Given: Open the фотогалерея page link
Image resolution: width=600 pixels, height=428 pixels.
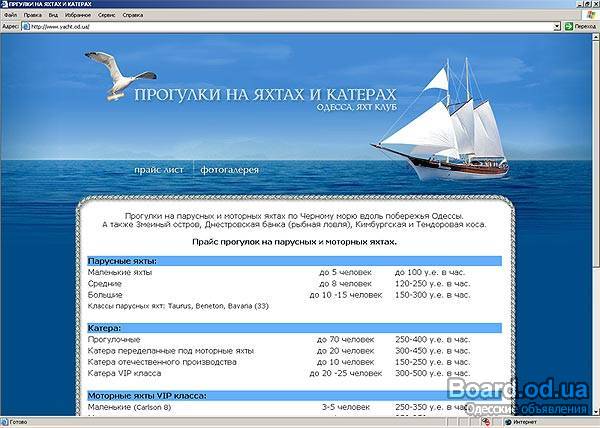Looking at the screenshot, I should pyautogui.click(x=229, y=170).
